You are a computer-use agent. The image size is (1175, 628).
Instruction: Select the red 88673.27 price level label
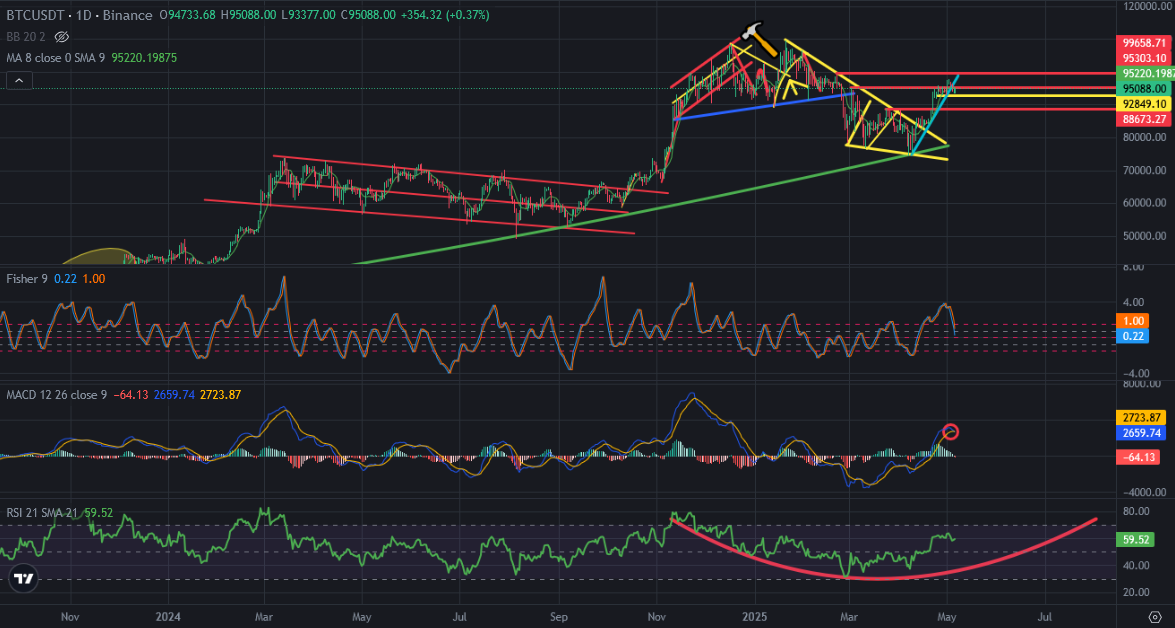point(1144,119)
